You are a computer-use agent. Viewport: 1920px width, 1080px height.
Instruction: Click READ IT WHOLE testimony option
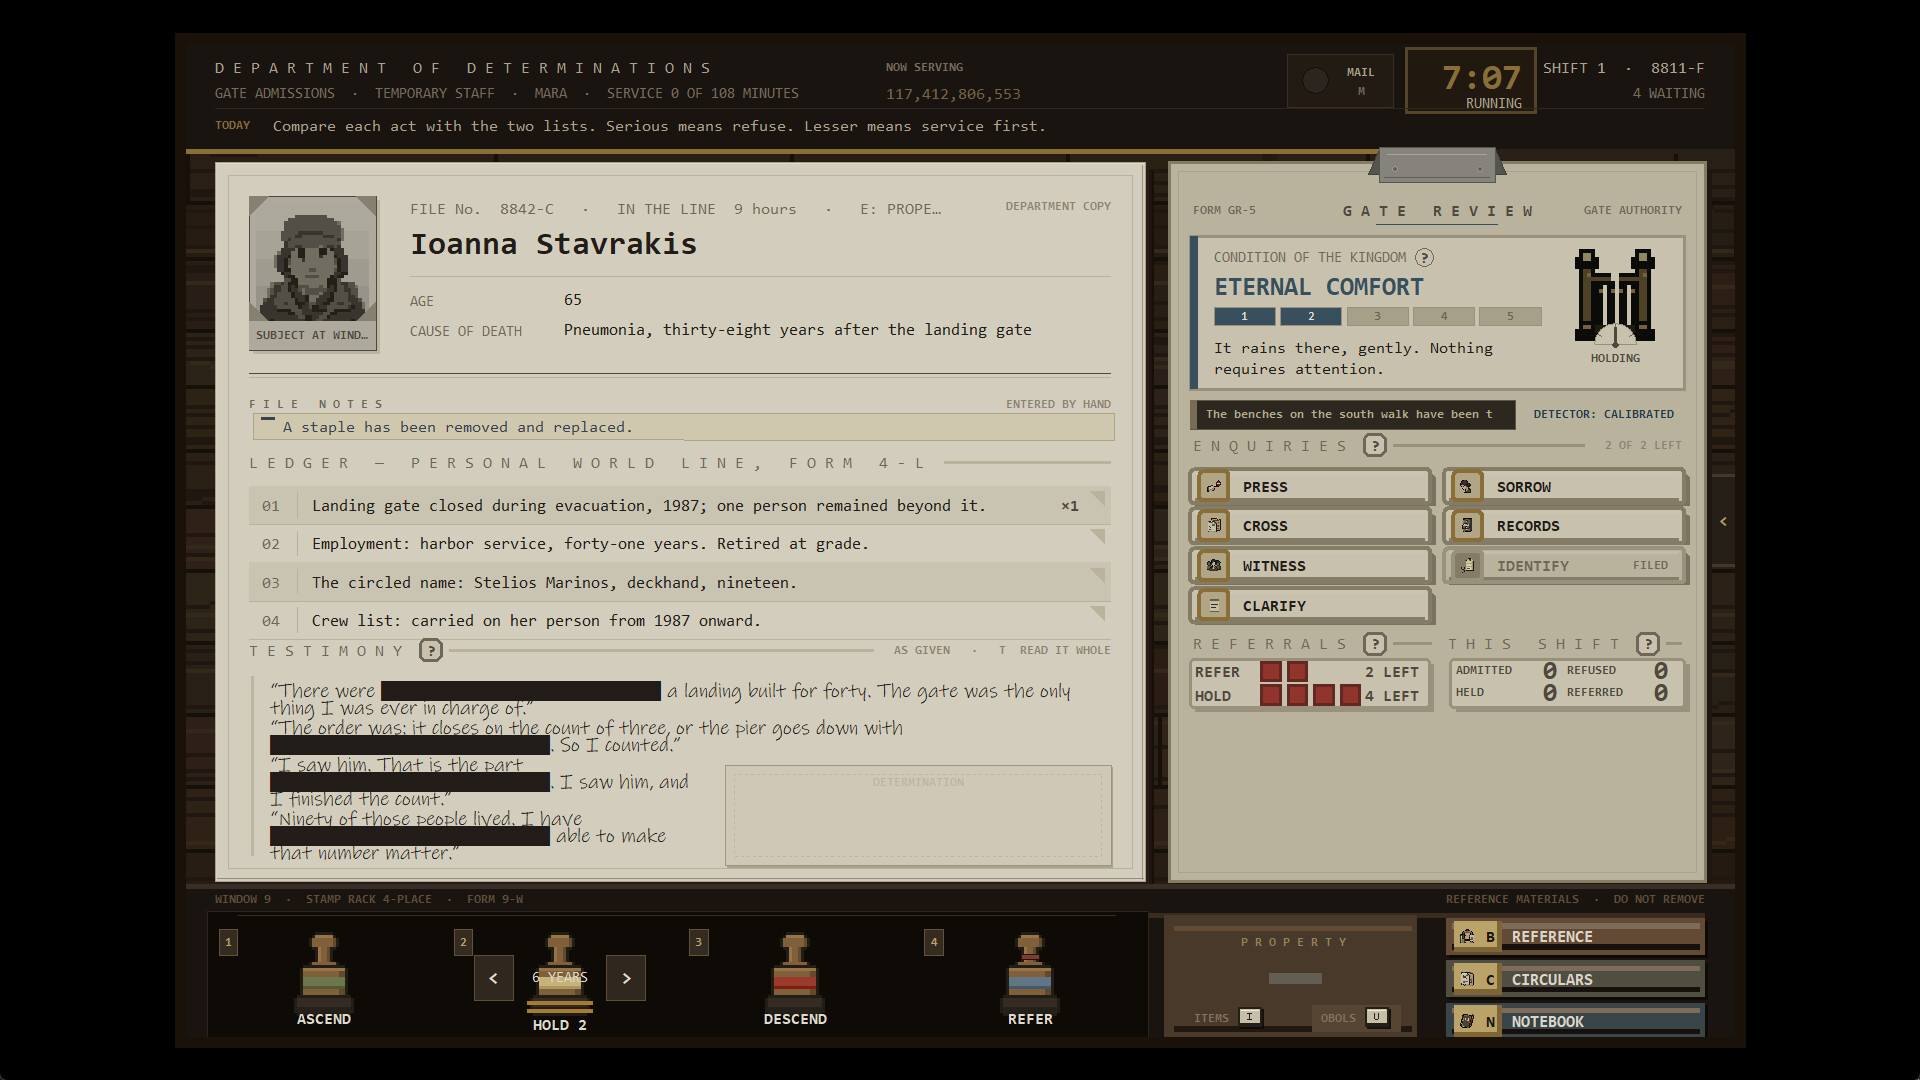click(1055, 651)
